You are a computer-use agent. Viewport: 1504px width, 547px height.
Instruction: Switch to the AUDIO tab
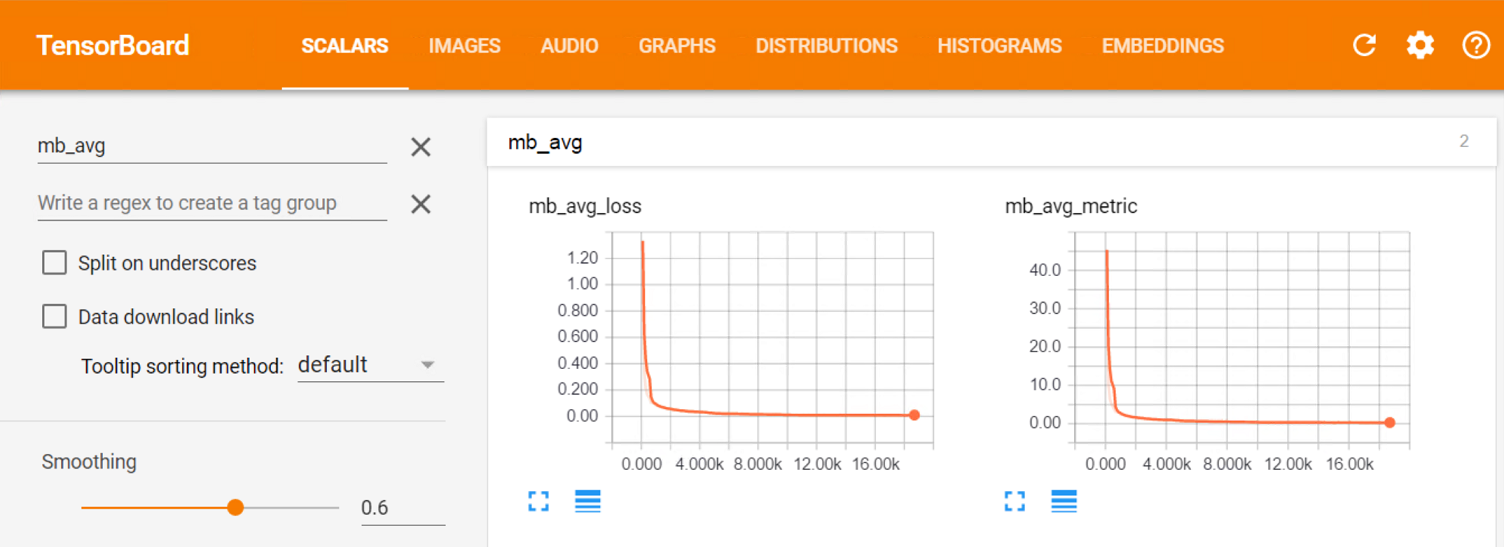(570, 46)
